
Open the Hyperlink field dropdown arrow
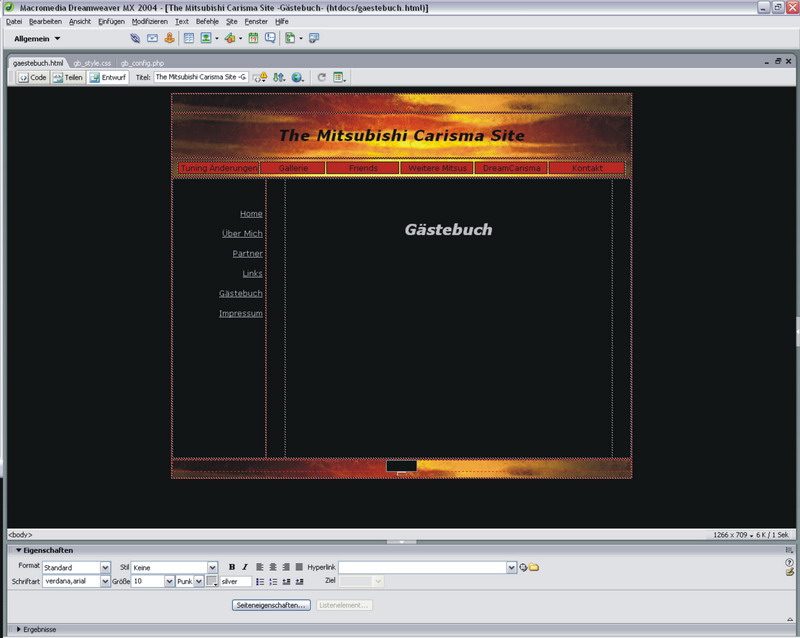[x=512, y=568]
